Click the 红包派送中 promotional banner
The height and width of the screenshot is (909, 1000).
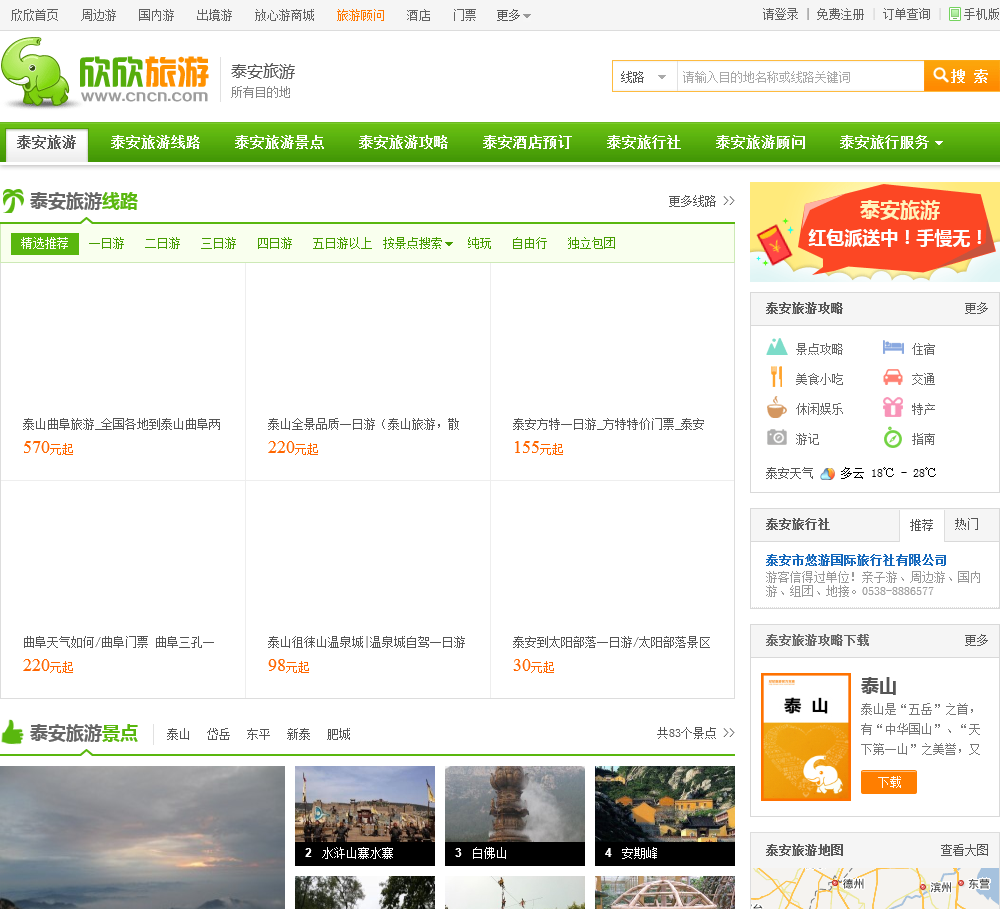point(875,232)
